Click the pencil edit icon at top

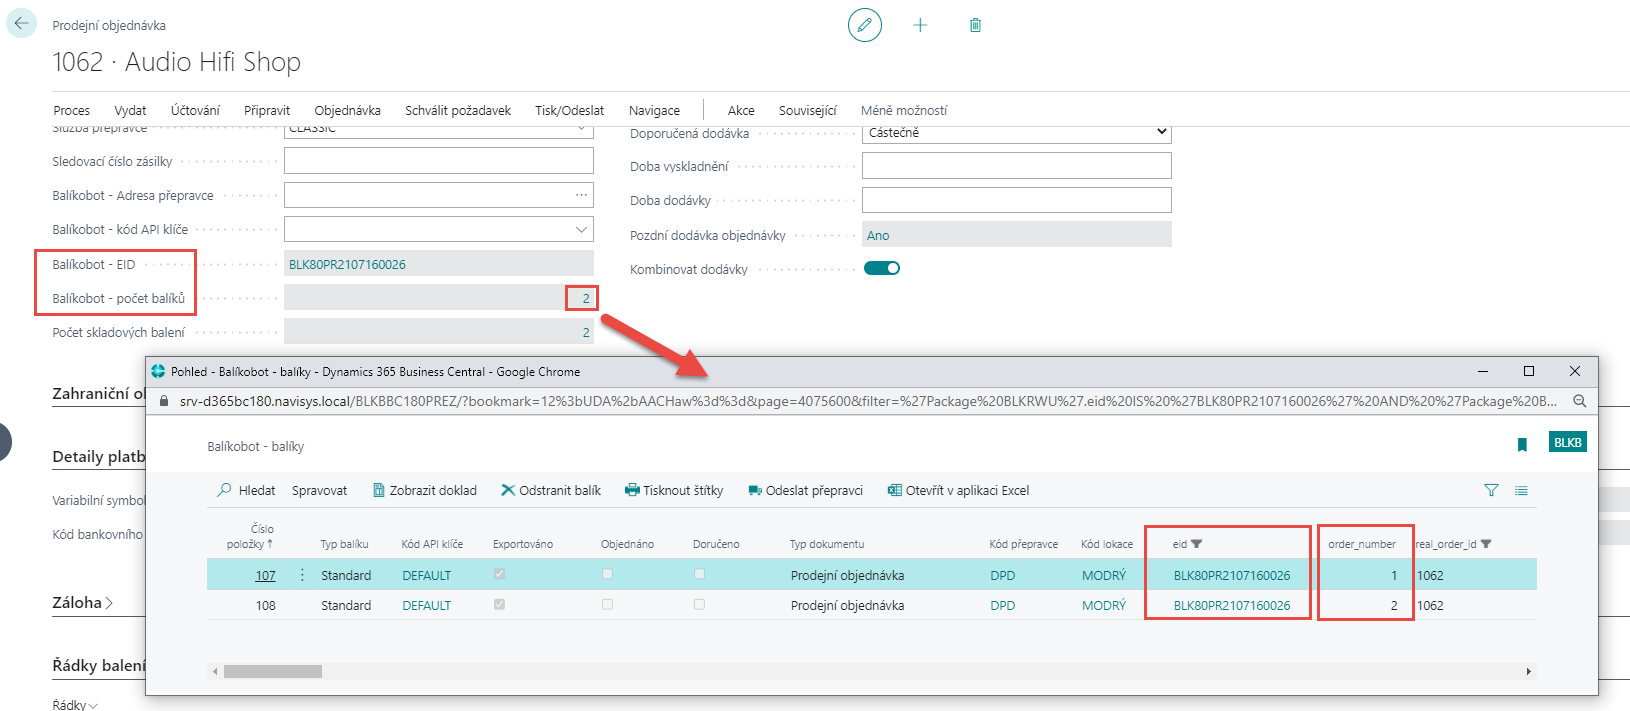coord(864,25)
